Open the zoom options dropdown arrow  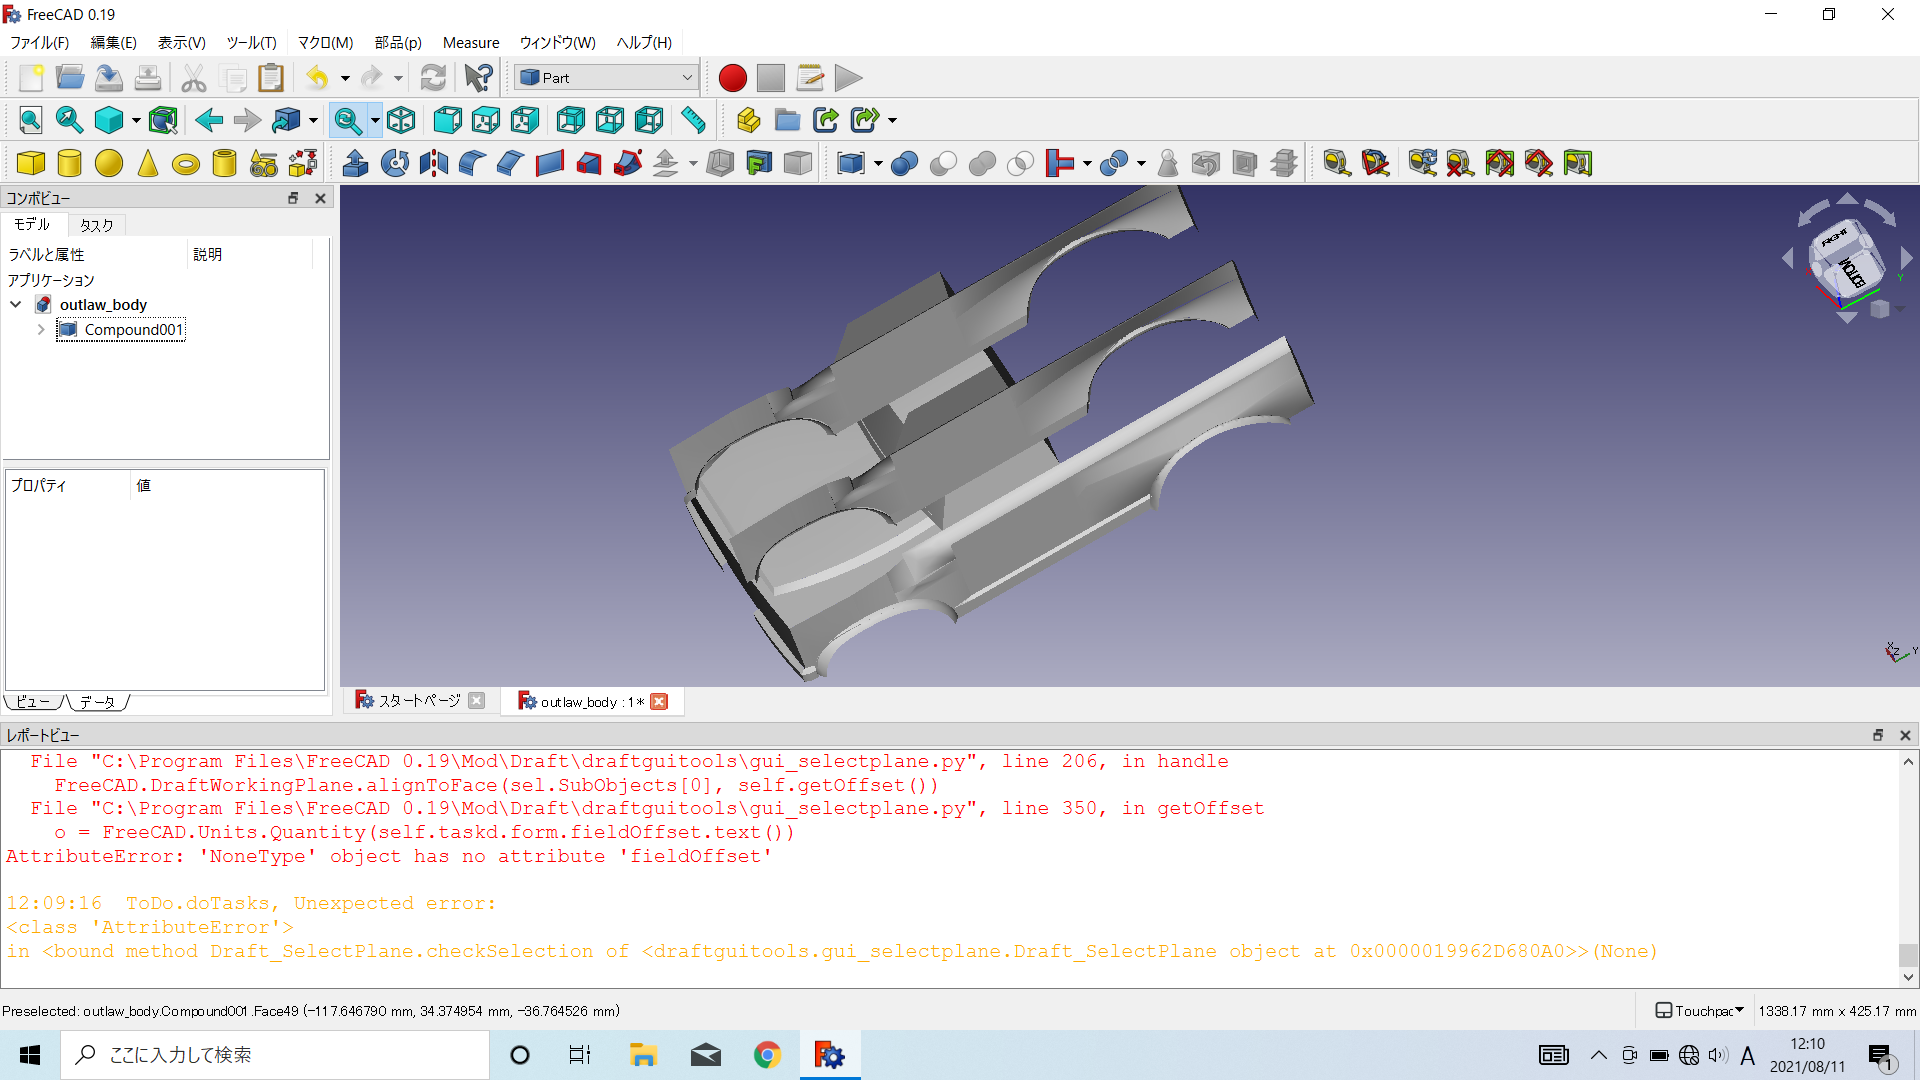point(375,120)
